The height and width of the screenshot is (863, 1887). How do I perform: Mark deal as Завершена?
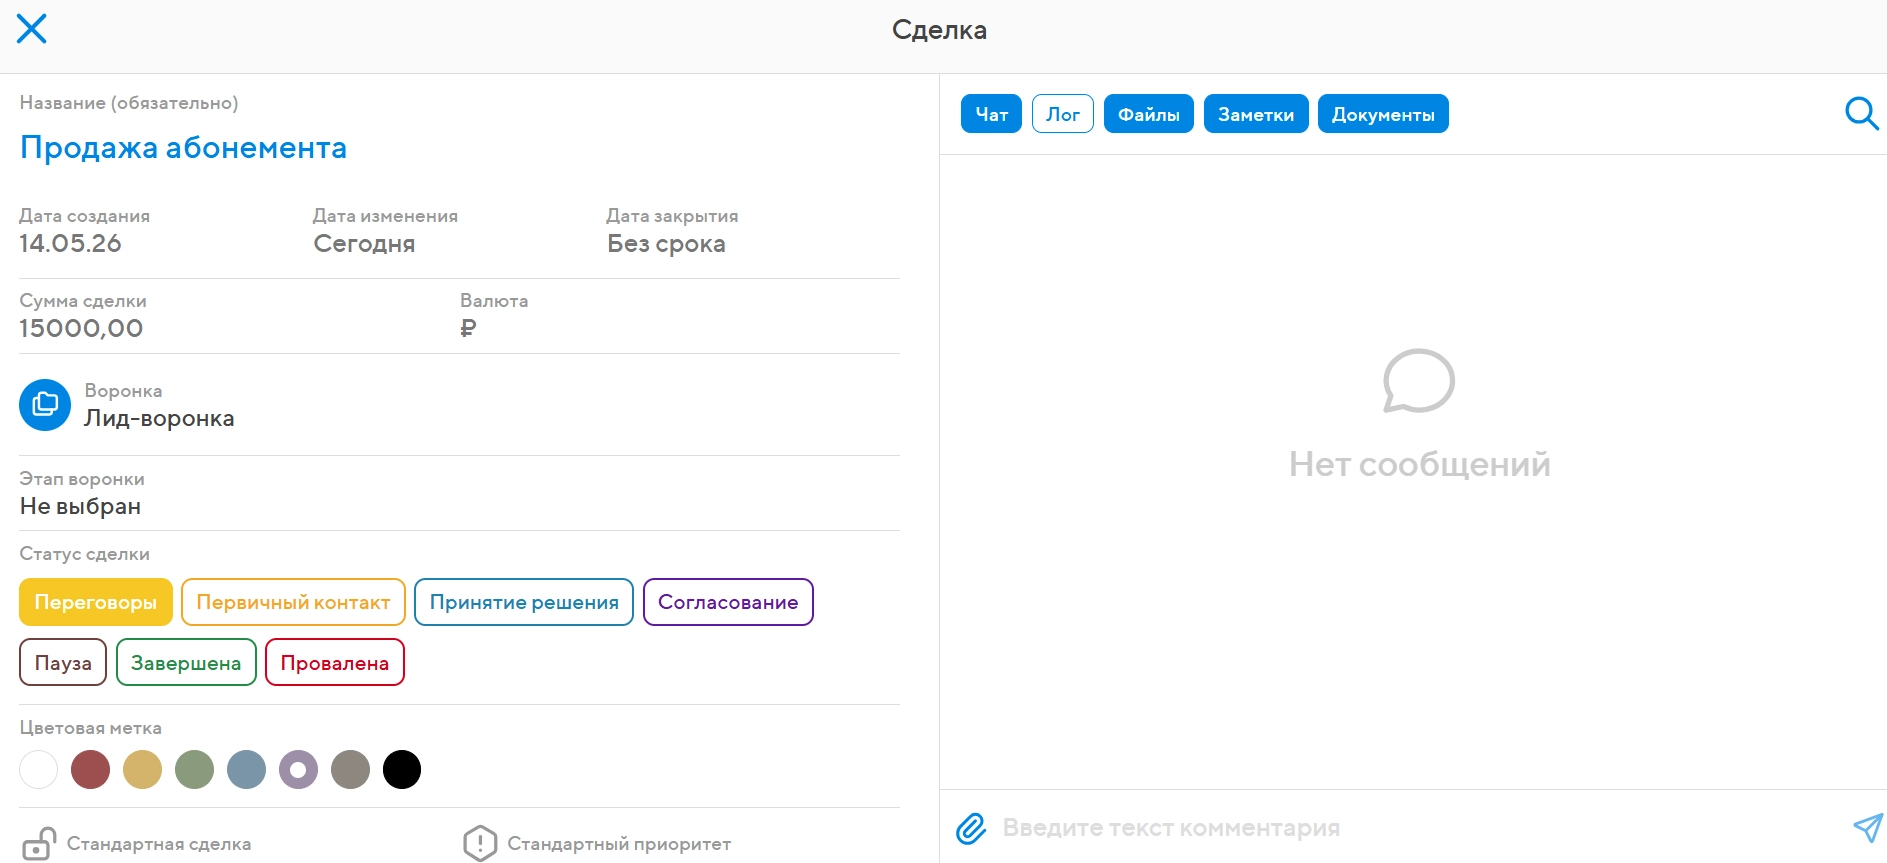point(186,662)
